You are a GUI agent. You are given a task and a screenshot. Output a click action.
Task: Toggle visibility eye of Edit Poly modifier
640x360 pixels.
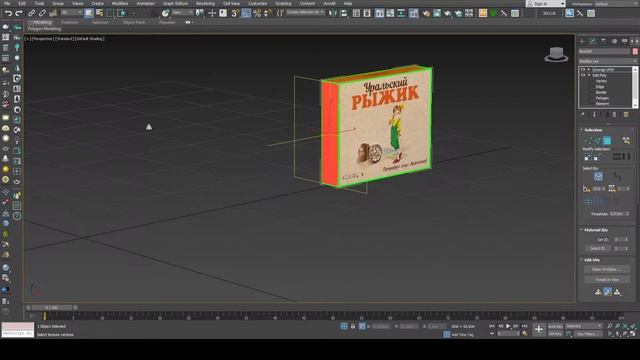point(583,76)
